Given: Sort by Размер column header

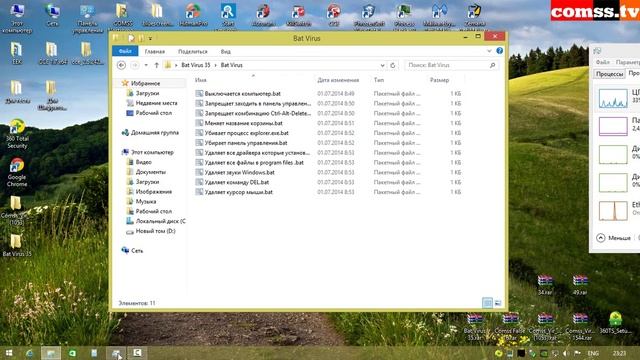Looking at the screenshot, I should tap(439, 80).
